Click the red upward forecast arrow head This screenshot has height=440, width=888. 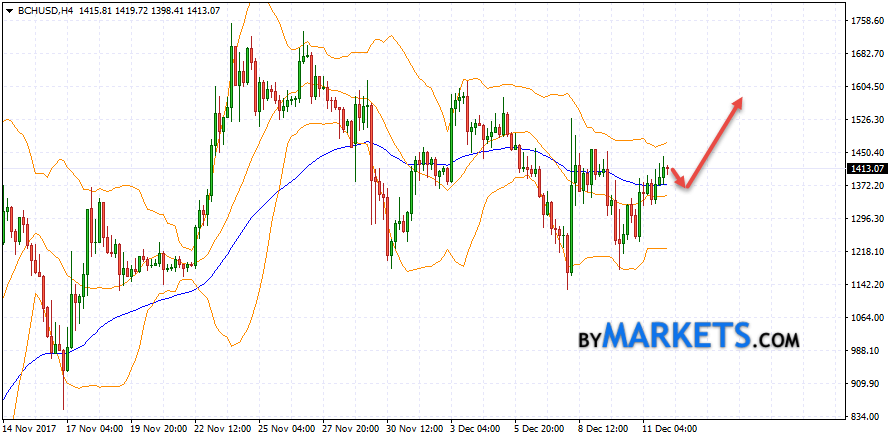click(738, 100)
